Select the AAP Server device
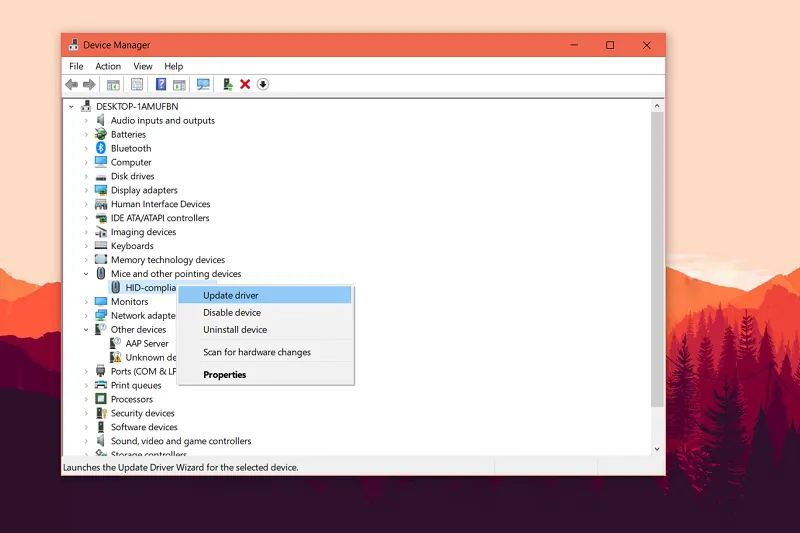 click(x=147, y=343)
